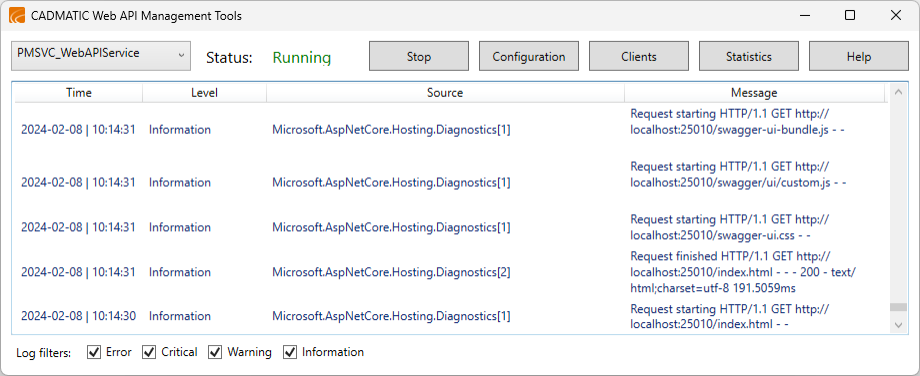This screenshot has height=376, width=920.
Task: Click the Source column header
Action: (x=445, y=93)
